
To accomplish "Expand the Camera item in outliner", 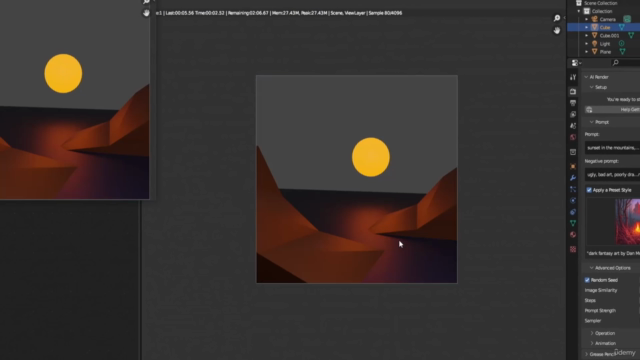I will coord(587,19).
